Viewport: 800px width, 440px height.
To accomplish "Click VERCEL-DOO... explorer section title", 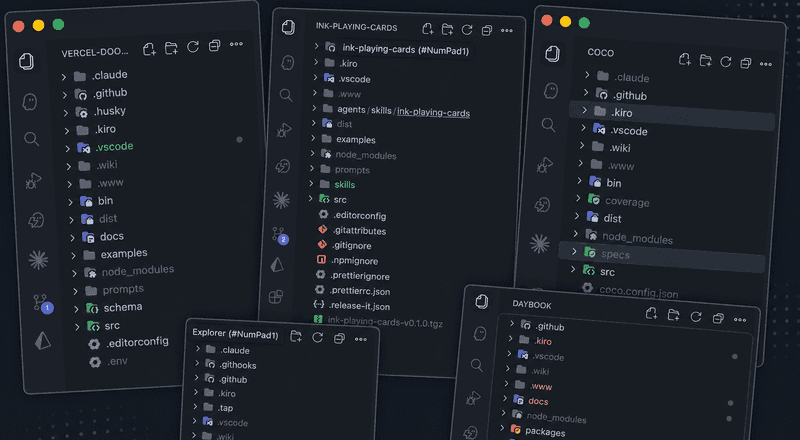I will tap(95, 53).
